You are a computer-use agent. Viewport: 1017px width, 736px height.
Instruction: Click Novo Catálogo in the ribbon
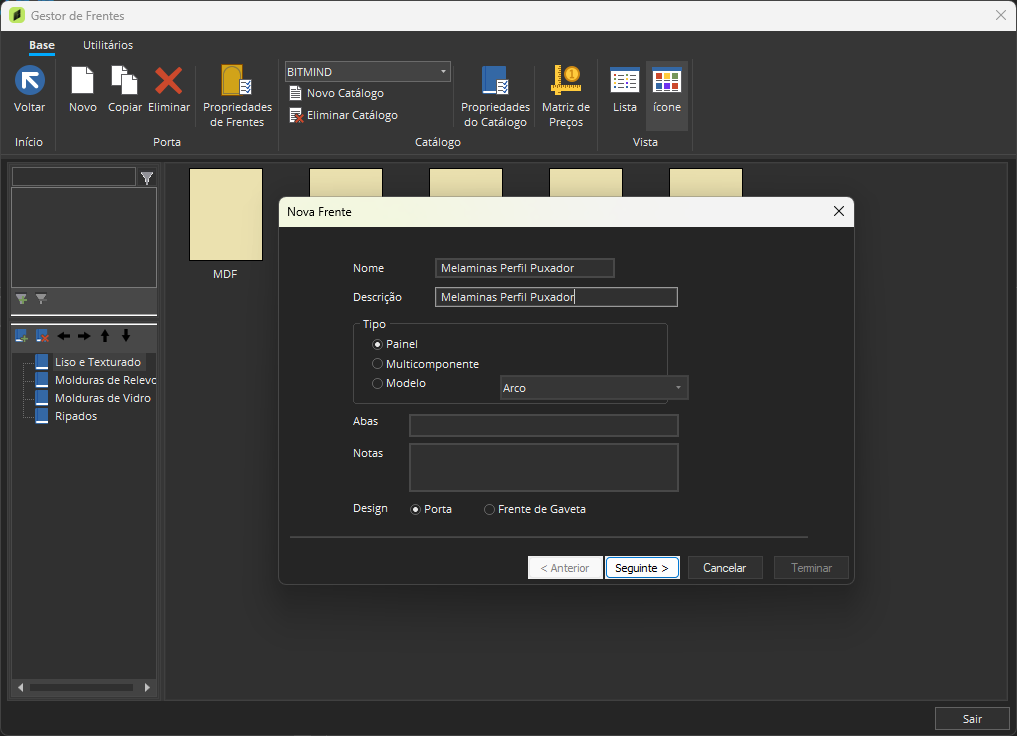[337, 93]
